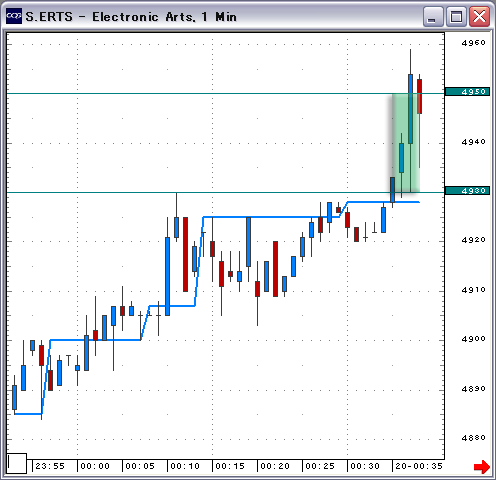Screen dimensions: 496x480
Task: Click the CQG logo icon in title bar
Action: coord(14,16)
